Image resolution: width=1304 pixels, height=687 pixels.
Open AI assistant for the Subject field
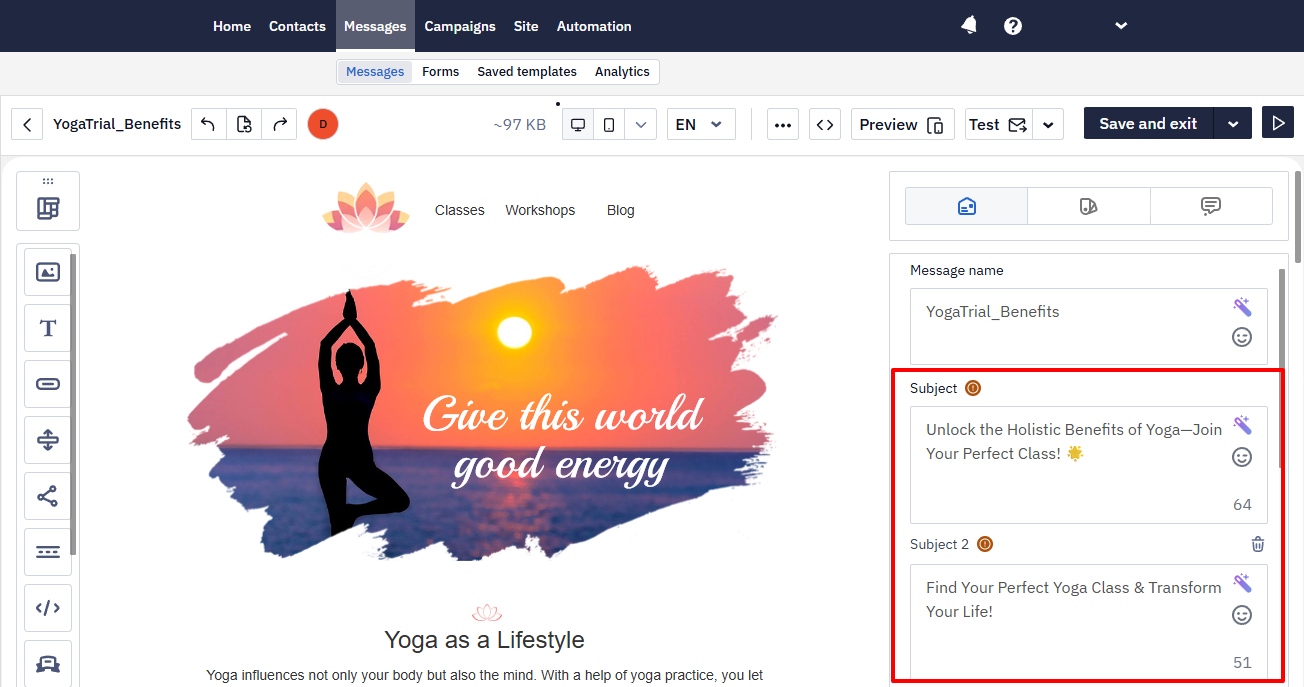coord(1242,425)
